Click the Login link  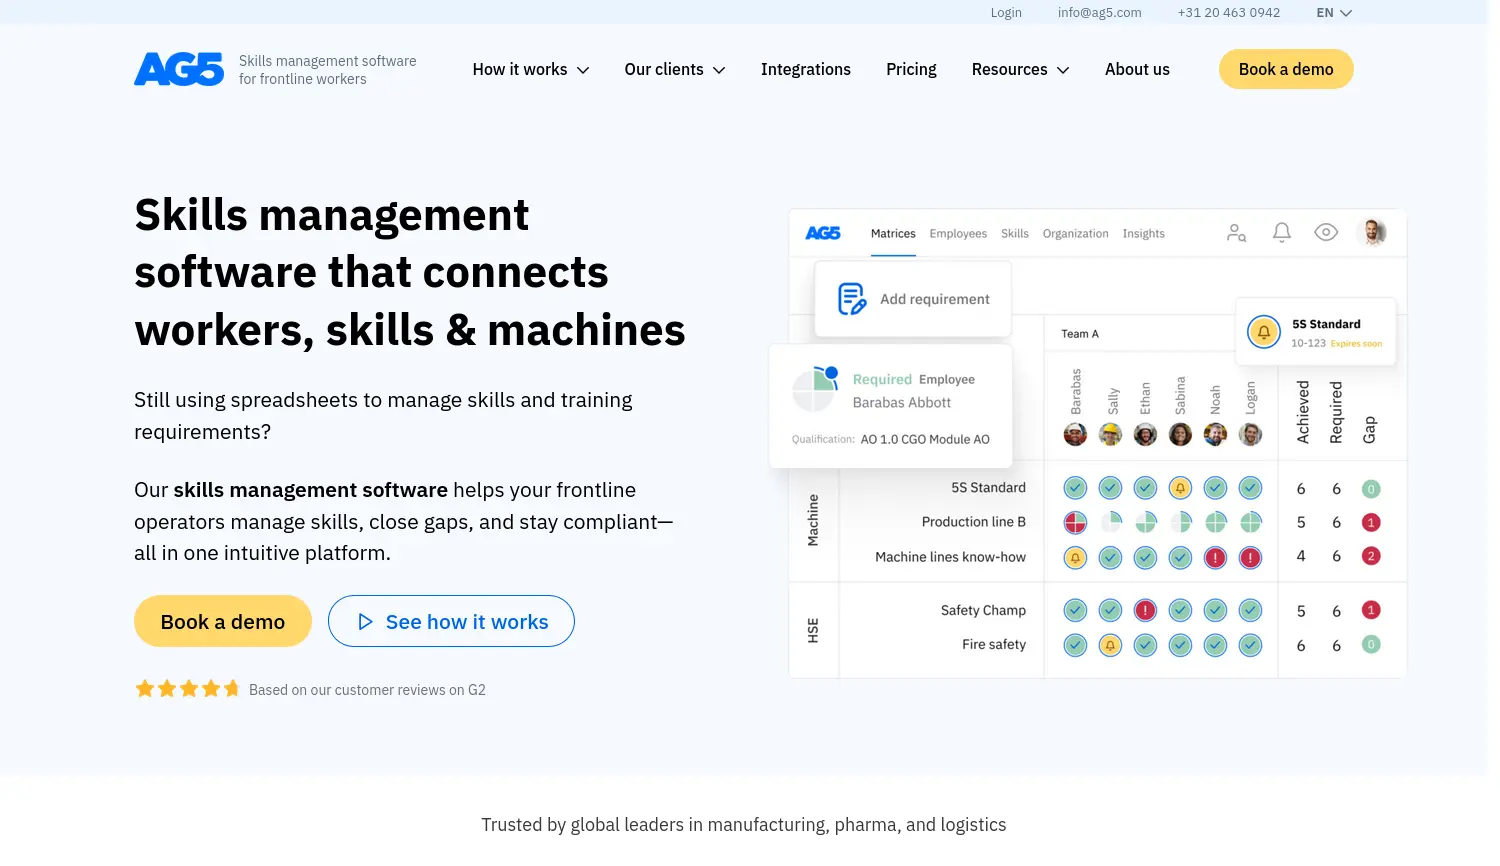pyautogui.click(x=1006, y=13)
